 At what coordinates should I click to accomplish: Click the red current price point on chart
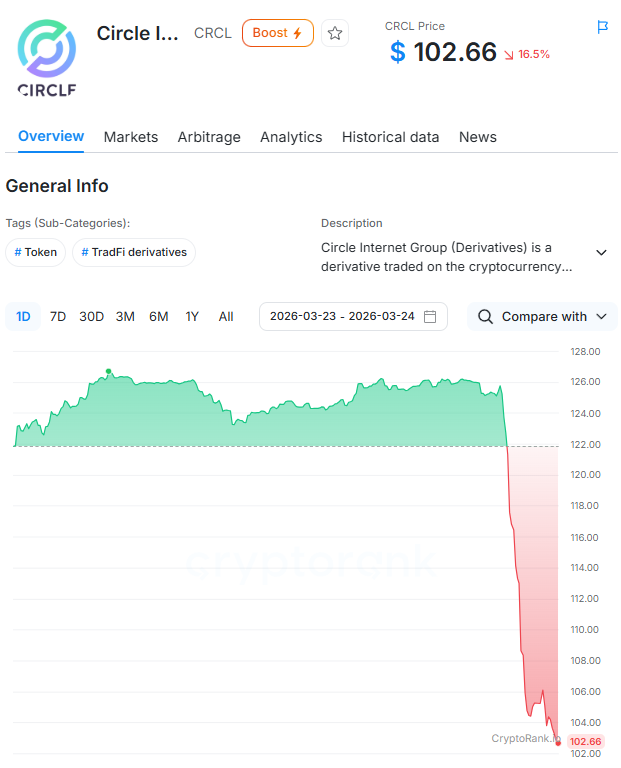coord(558,743)
